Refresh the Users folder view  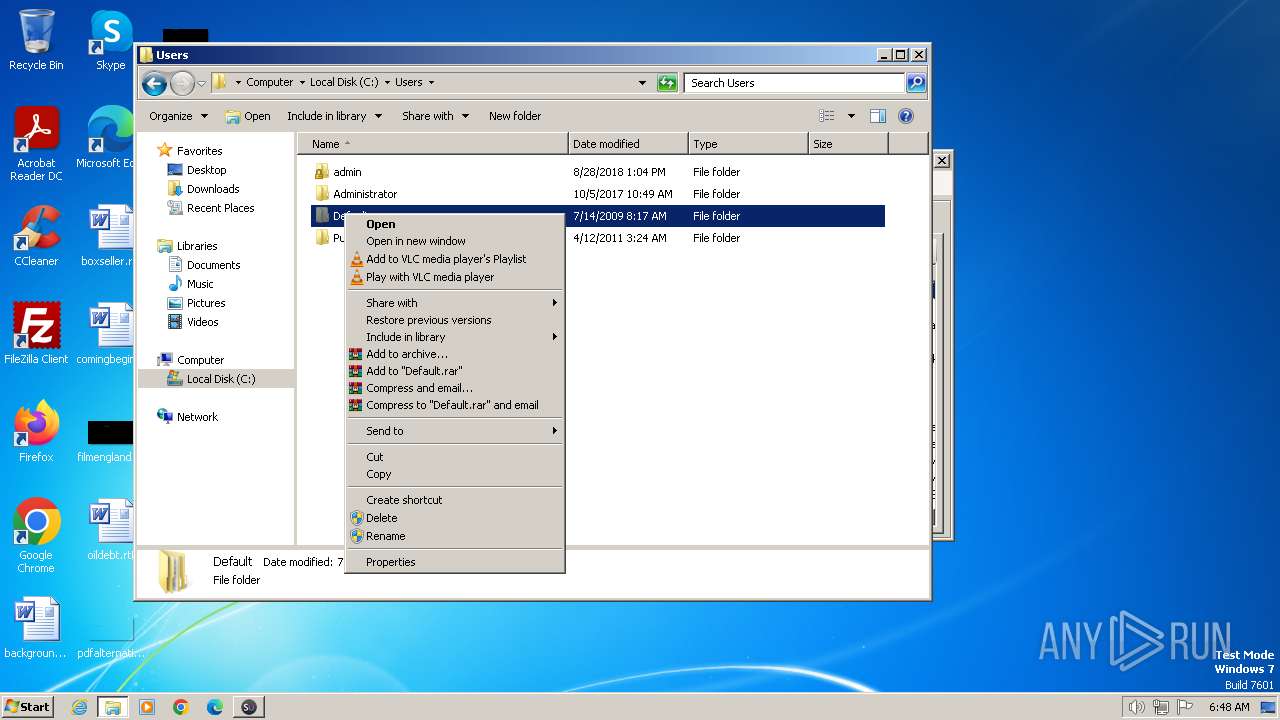667,83
